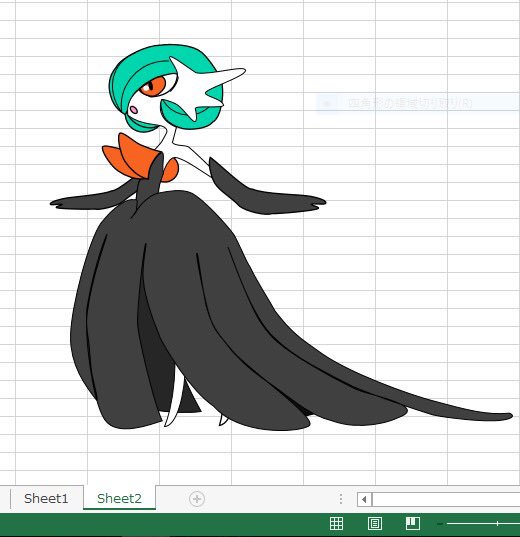Add a new sheet with plus button
Screen dimensions: 520x537
pos(197,499)
